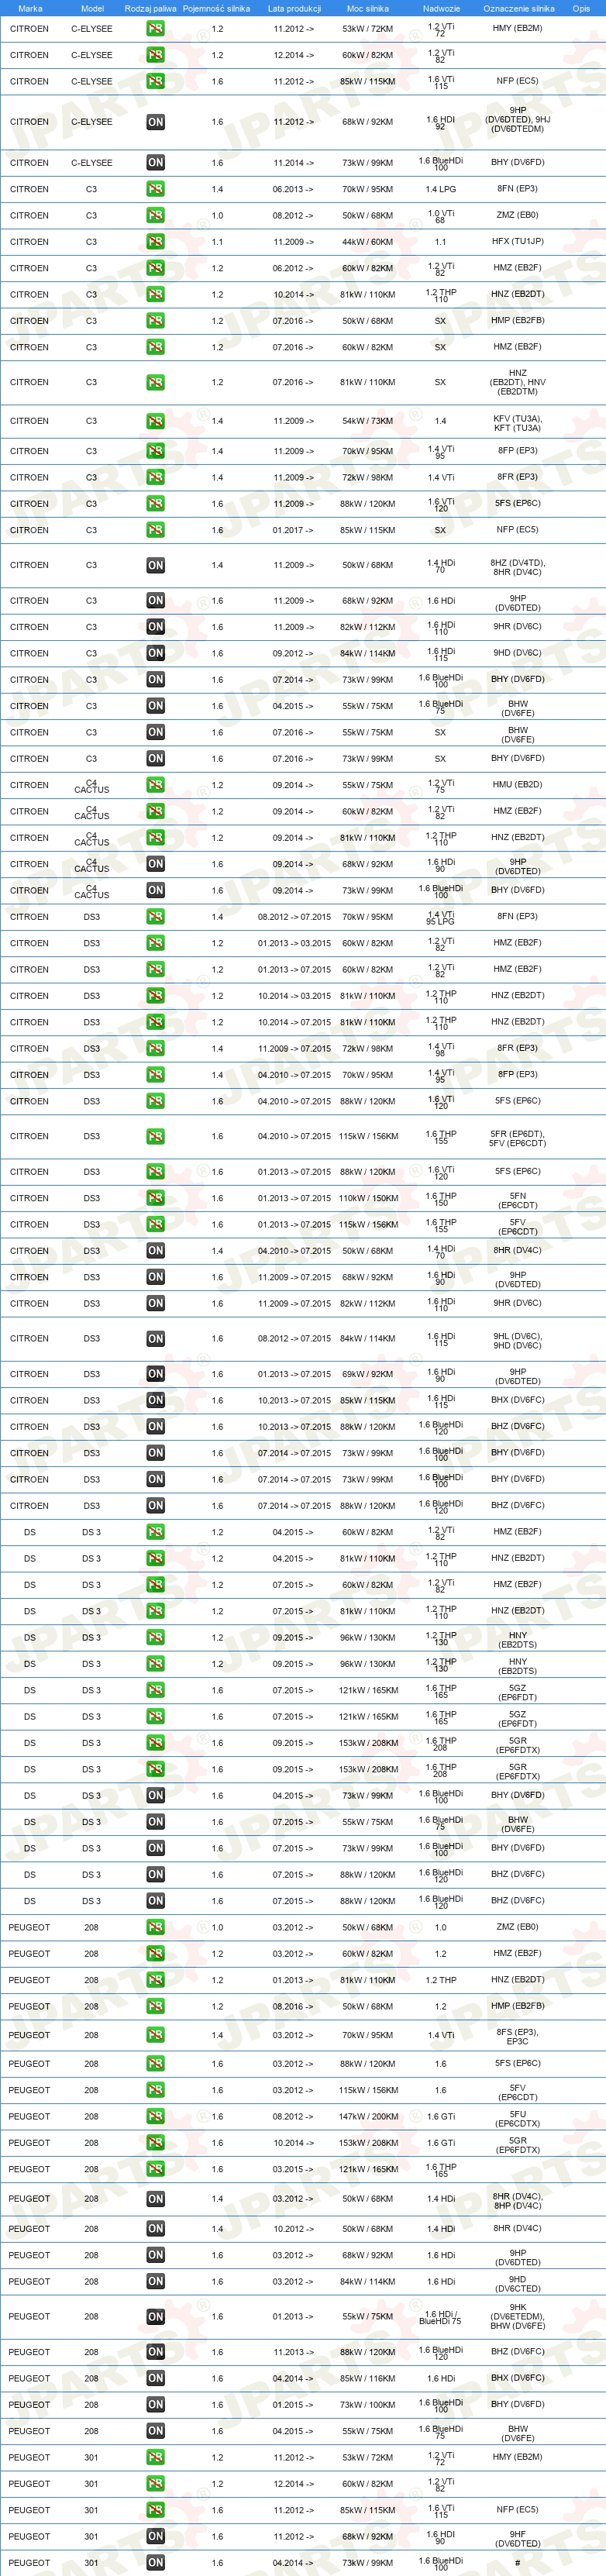Viewport: 606px width, 2576px height.
Task: Select the '54kW / 73KM' power cell
Action: [367, 421]
